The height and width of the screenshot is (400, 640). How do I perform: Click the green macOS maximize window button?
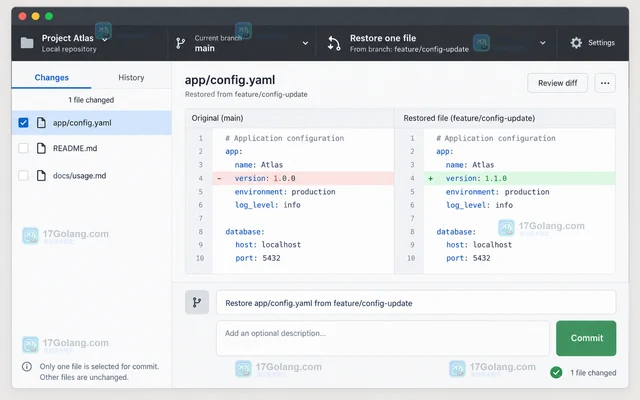(49, 16)
